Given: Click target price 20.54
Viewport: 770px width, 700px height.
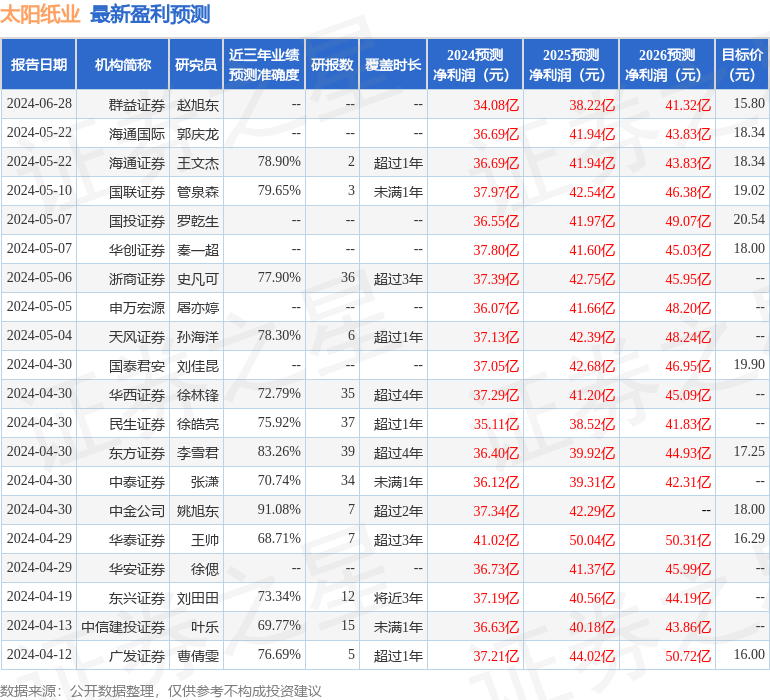Looking at the screenshot, I should (x=749, y=220).
